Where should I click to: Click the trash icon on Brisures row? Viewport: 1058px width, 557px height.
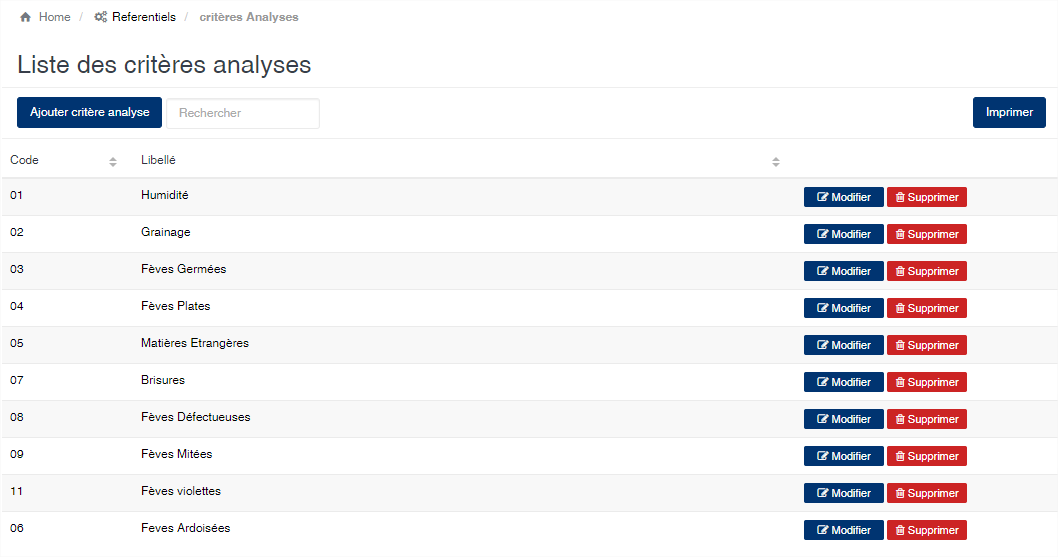coord(900,382)
